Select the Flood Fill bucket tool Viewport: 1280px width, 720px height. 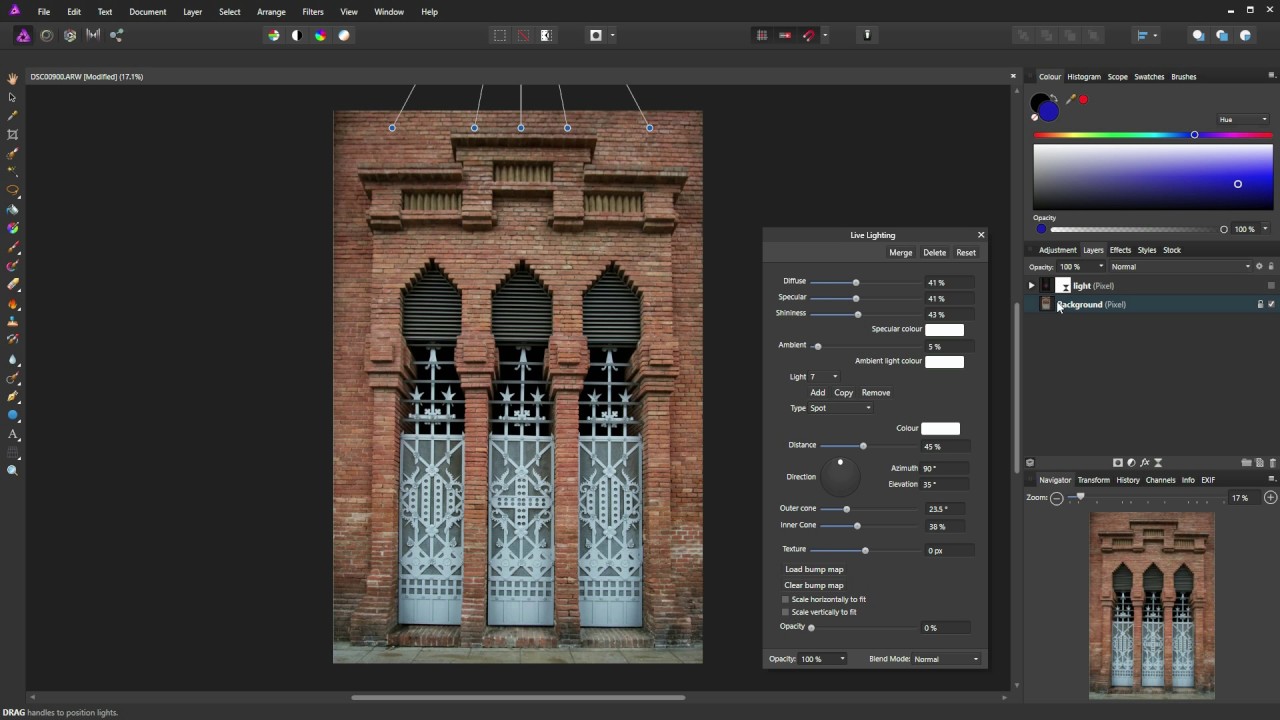click(x=12, y=209)
